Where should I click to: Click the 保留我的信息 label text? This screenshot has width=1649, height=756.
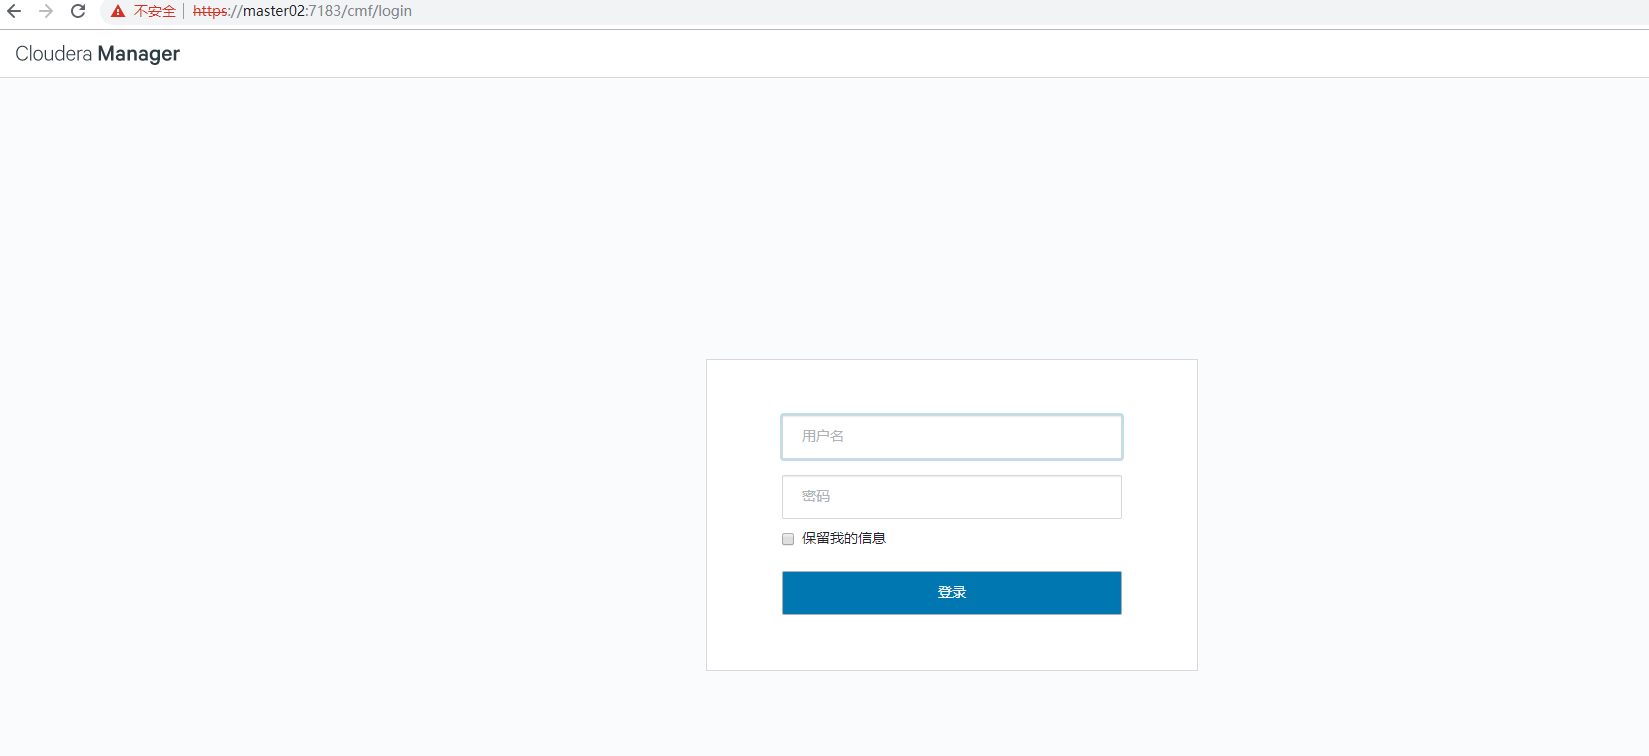coord(844,538)
